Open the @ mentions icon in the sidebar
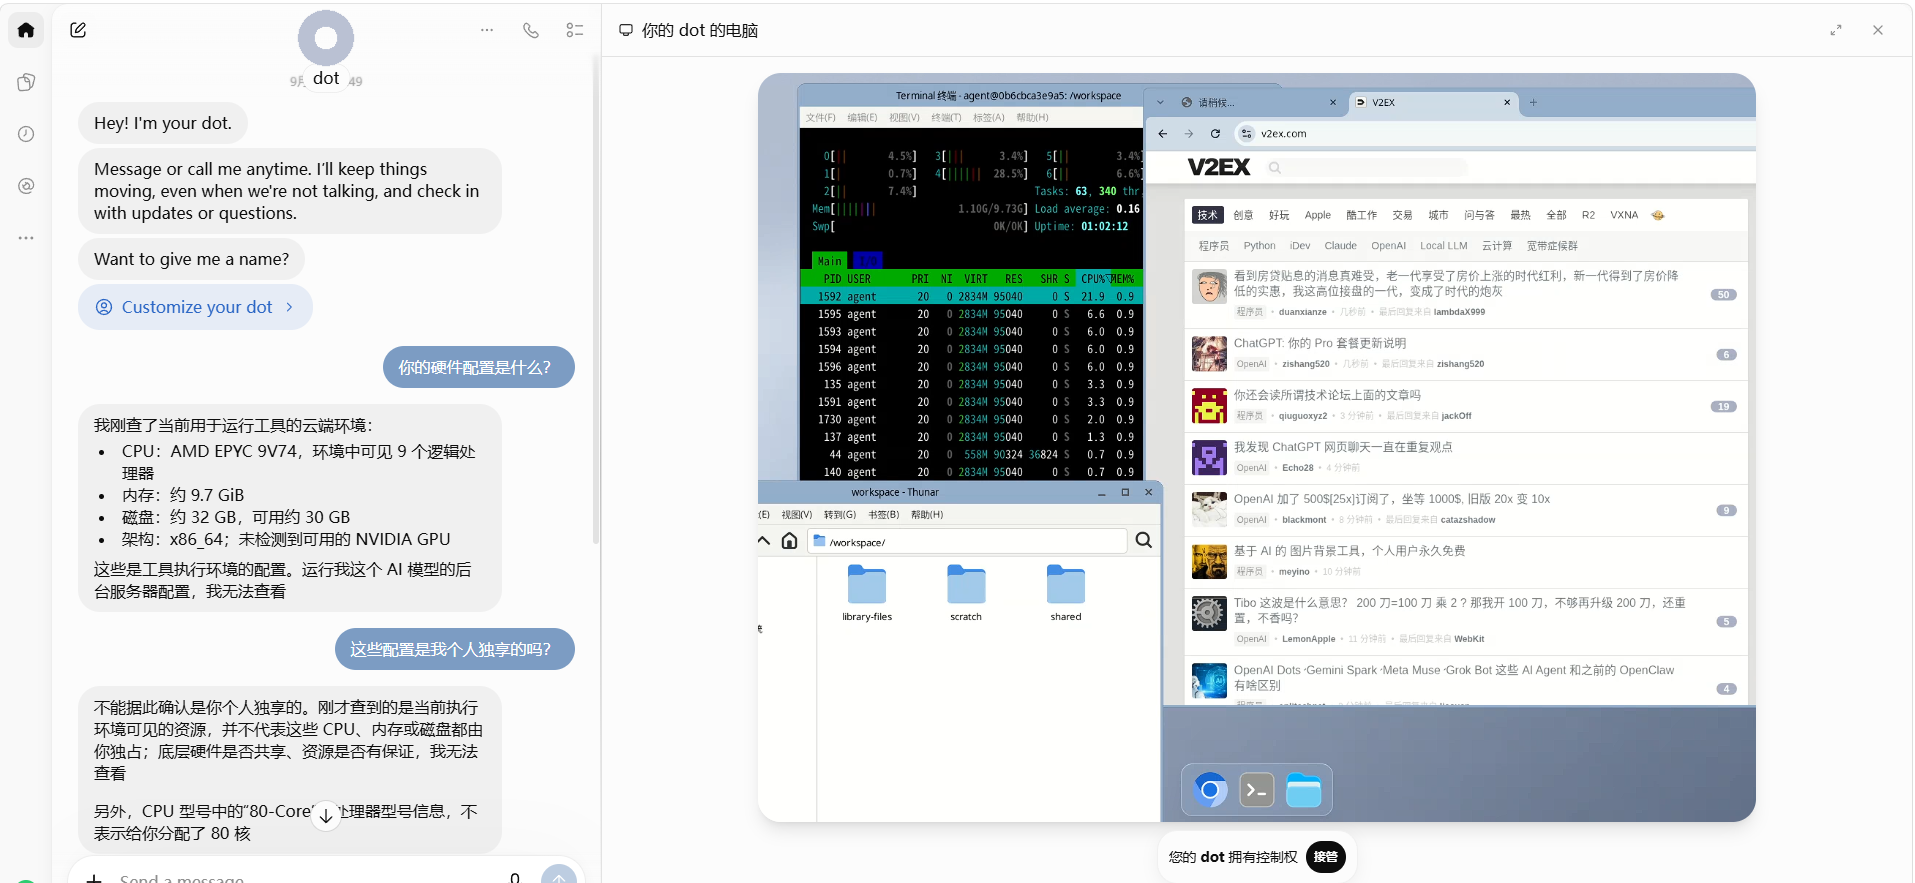 tap(26, 186)
